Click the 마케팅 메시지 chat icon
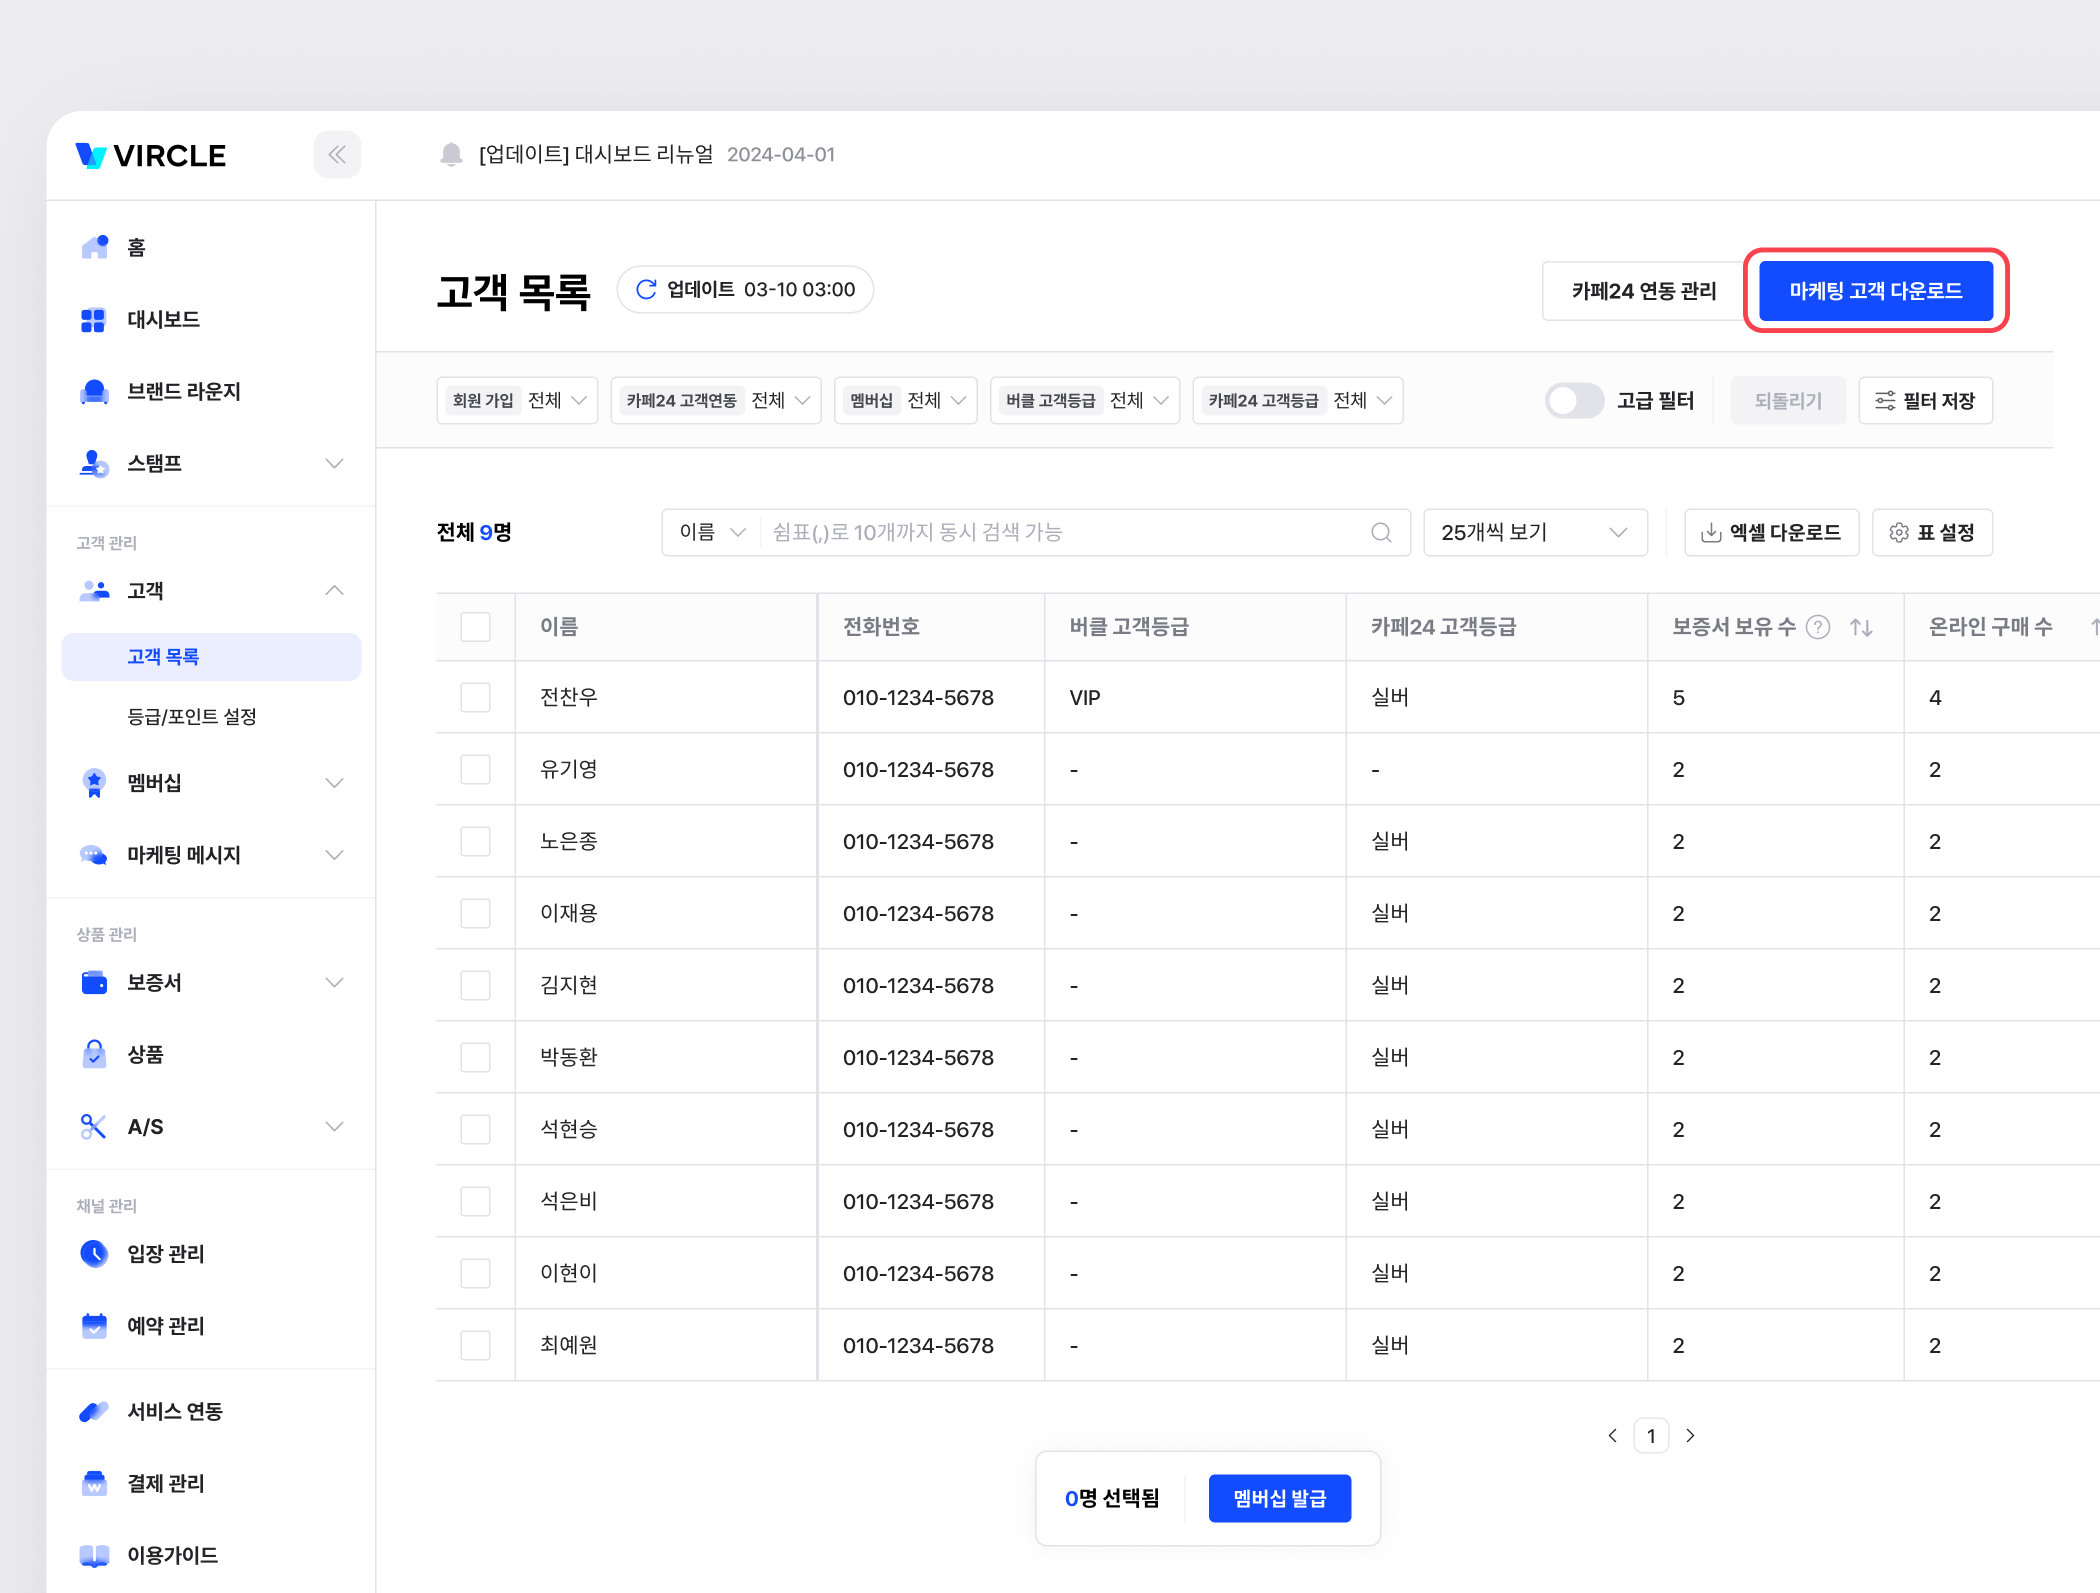2100x1593 pixels. (x=94, y=855)
